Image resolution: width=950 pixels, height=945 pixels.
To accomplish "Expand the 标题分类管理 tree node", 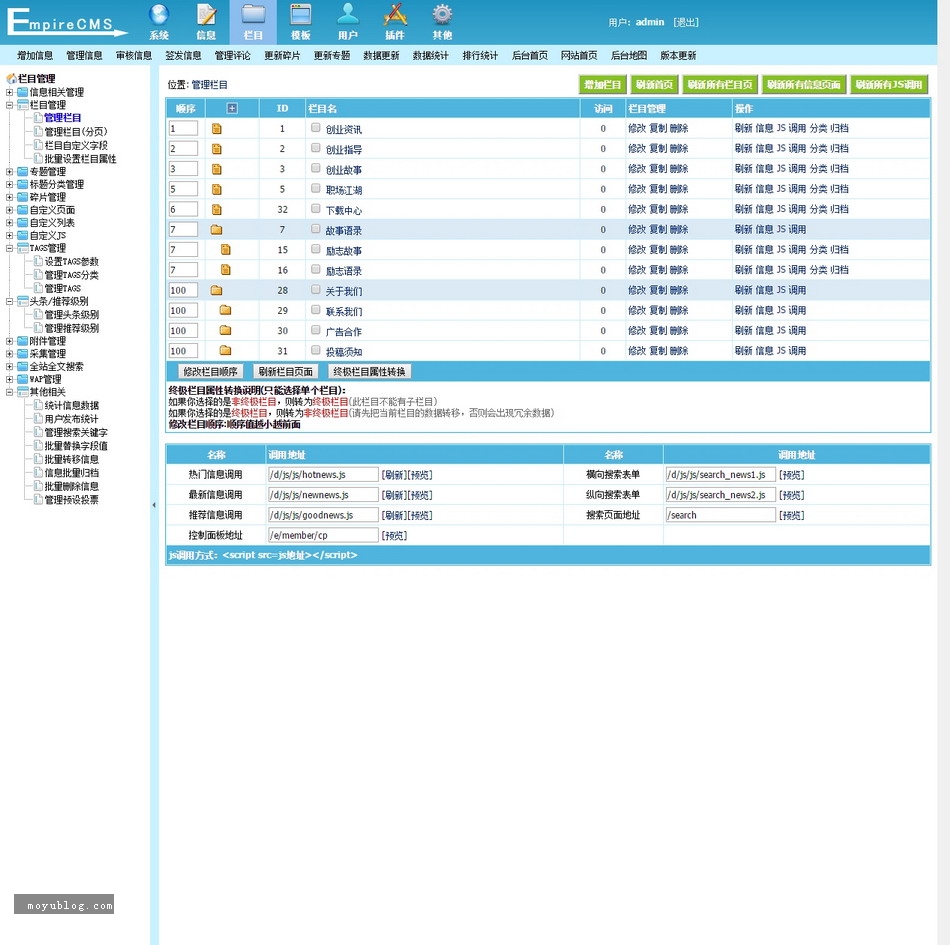I will pos(9,184).
